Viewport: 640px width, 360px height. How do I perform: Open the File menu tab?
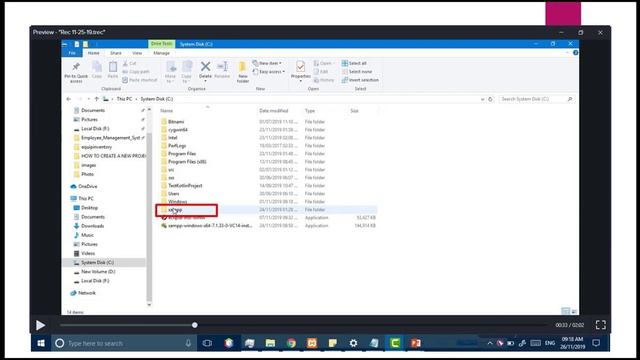(72, 53)
